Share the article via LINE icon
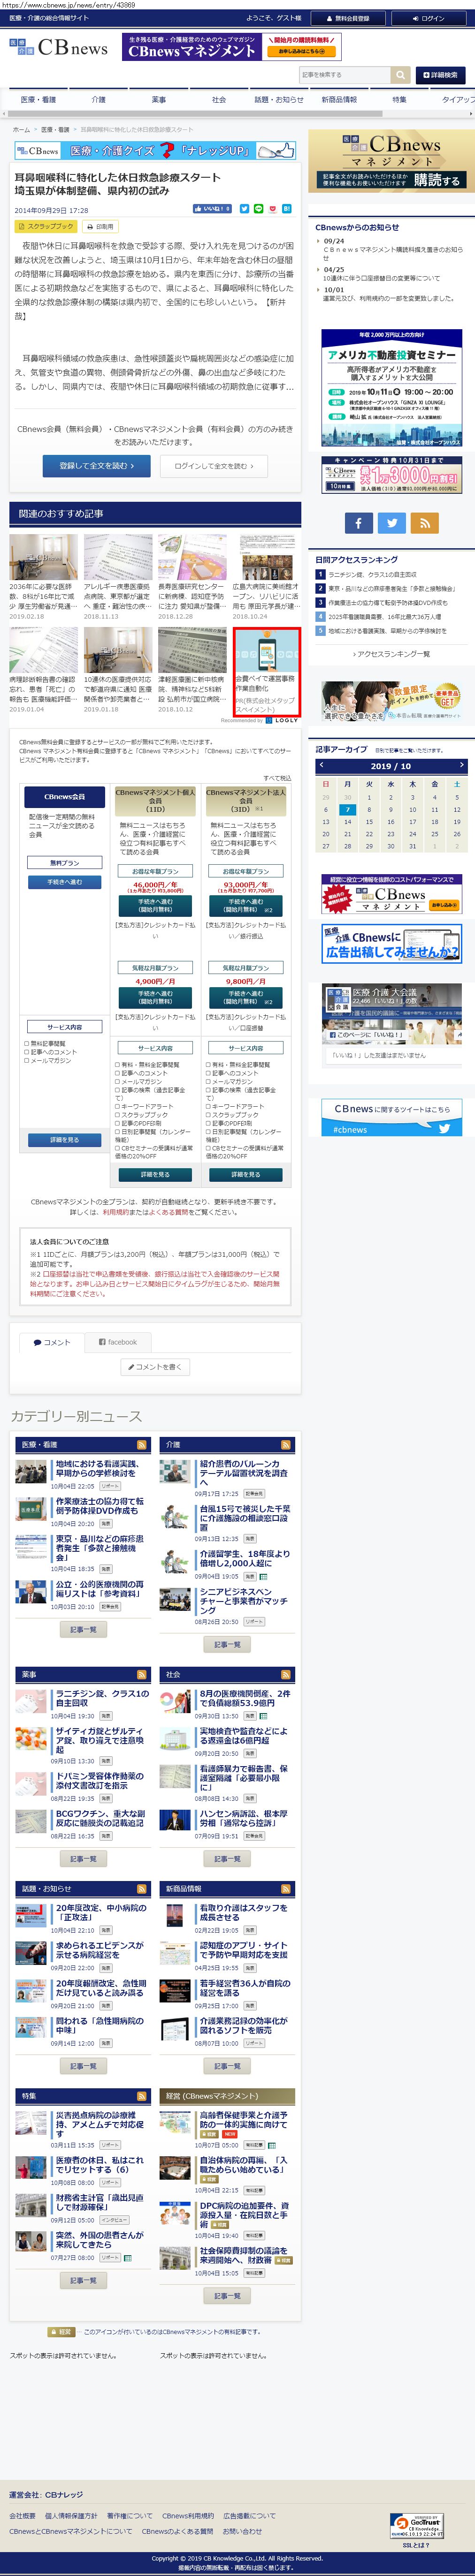475x2576 pixels. 258,209
